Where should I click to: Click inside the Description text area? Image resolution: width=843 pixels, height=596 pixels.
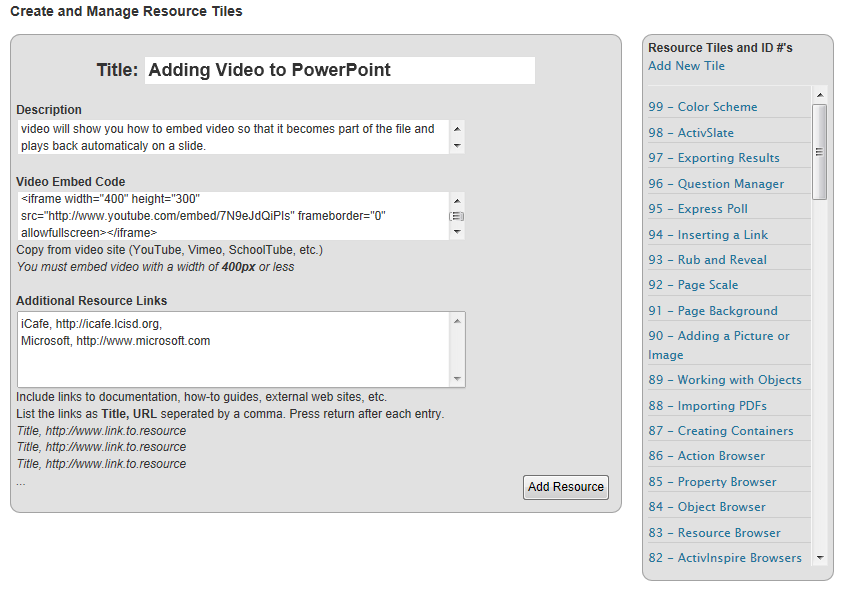[x=234, y=138]
